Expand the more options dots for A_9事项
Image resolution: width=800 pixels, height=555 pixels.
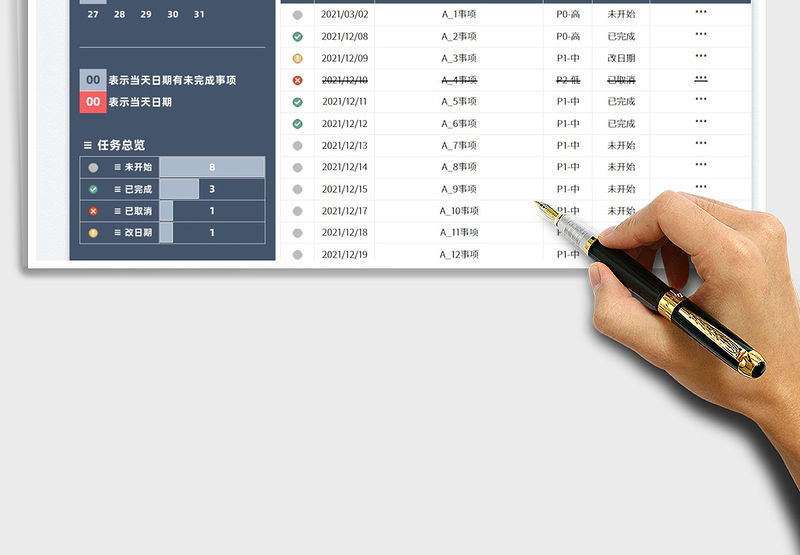pos(700,187)
